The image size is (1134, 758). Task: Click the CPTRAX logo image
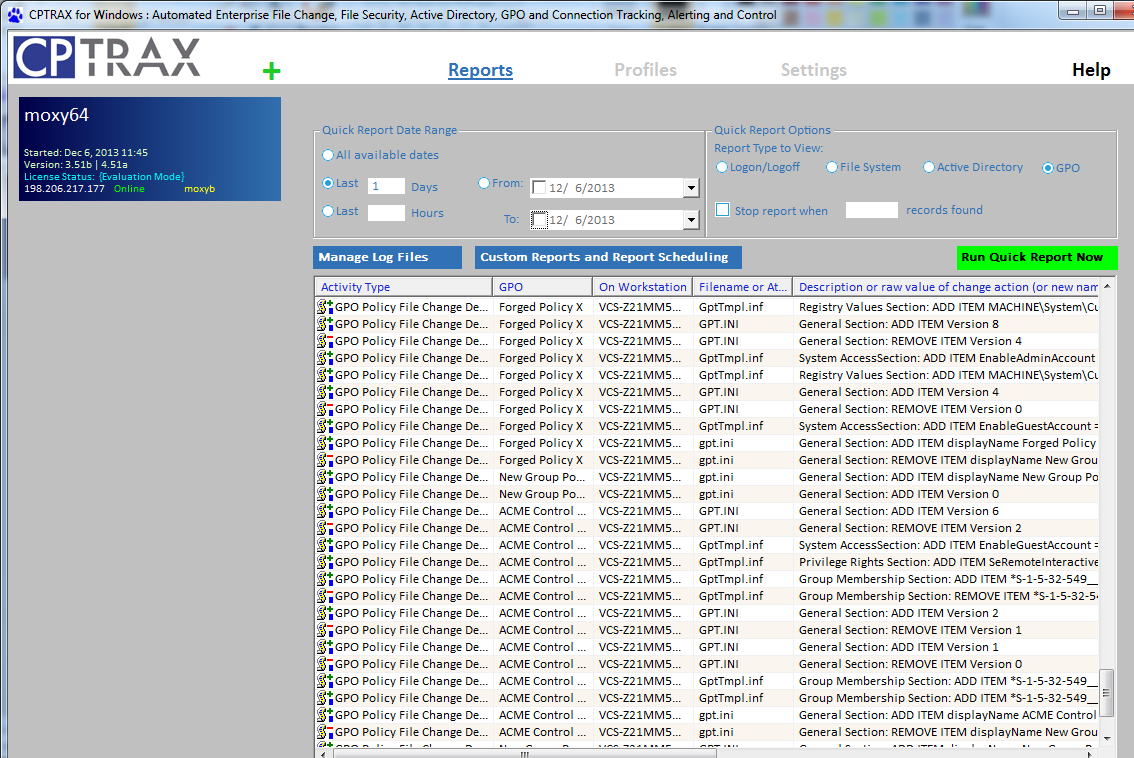tap(107, 58)
